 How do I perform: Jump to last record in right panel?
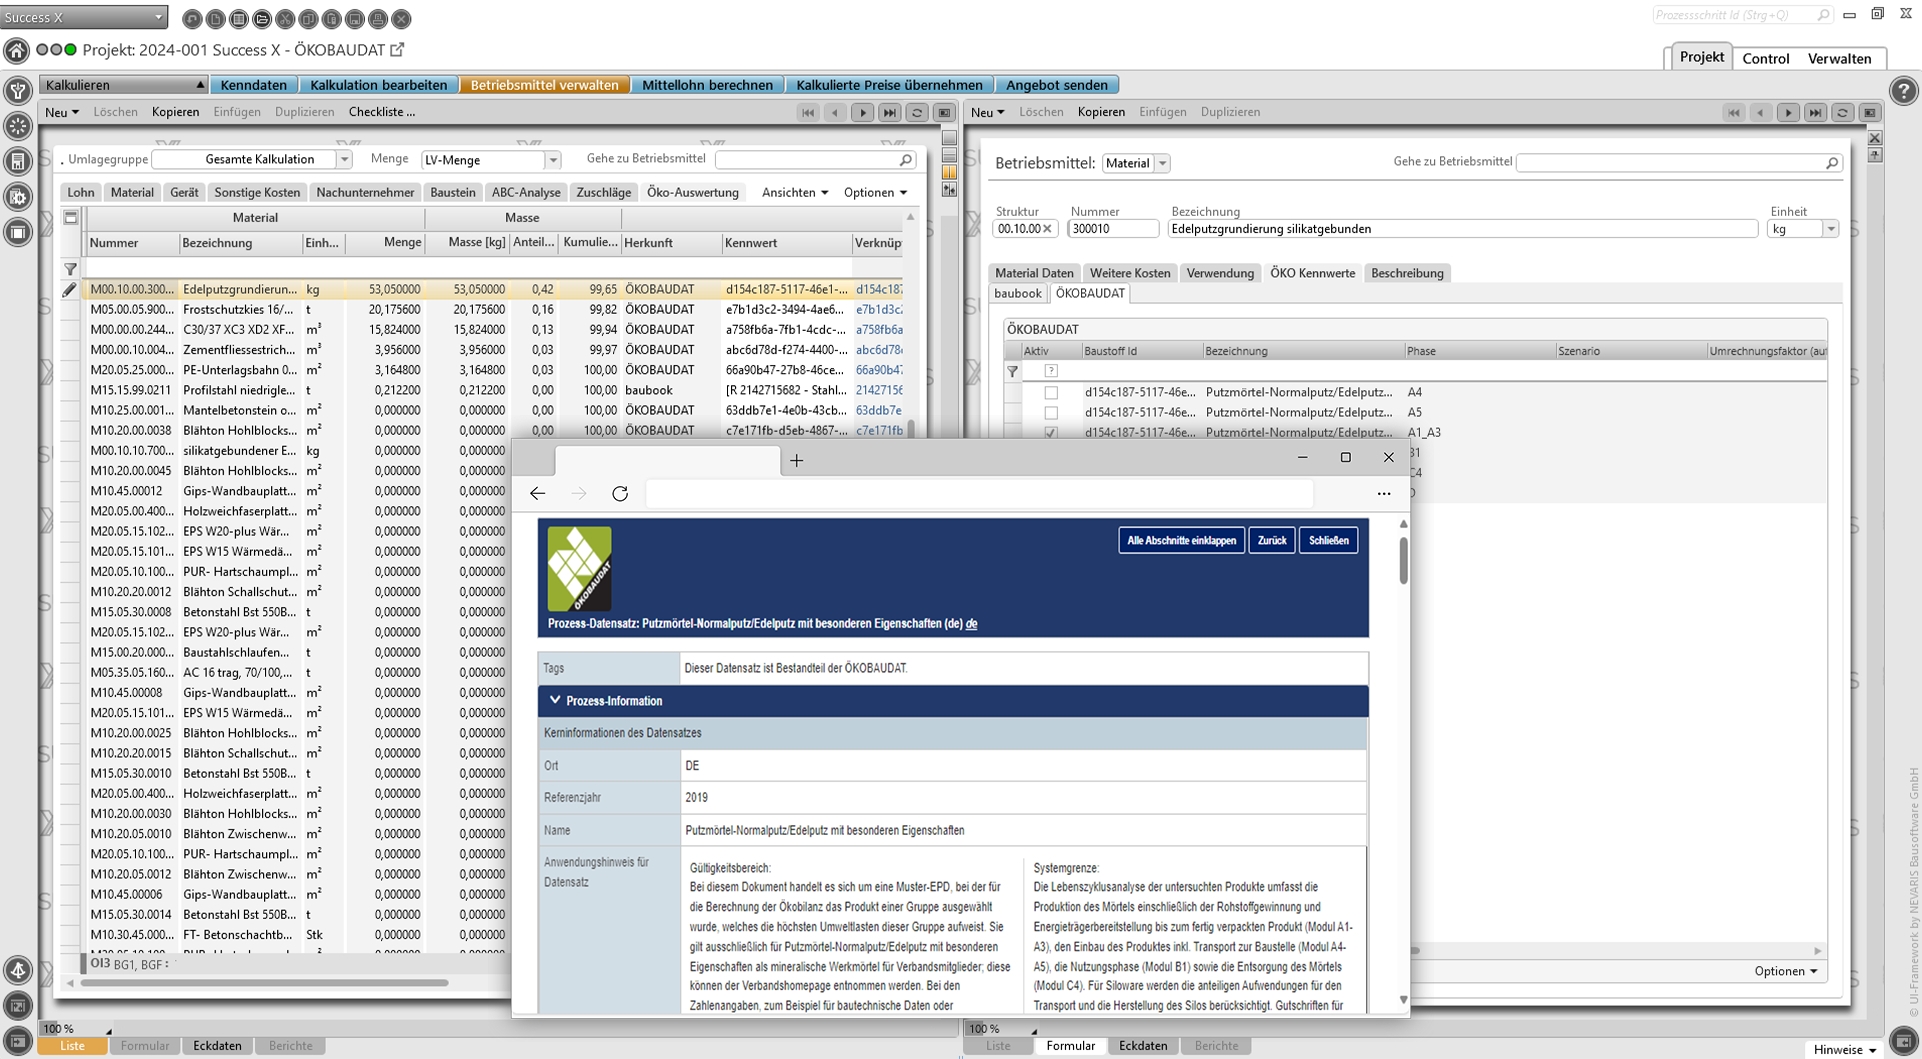pyautogui.click(x=1815, y=113)
